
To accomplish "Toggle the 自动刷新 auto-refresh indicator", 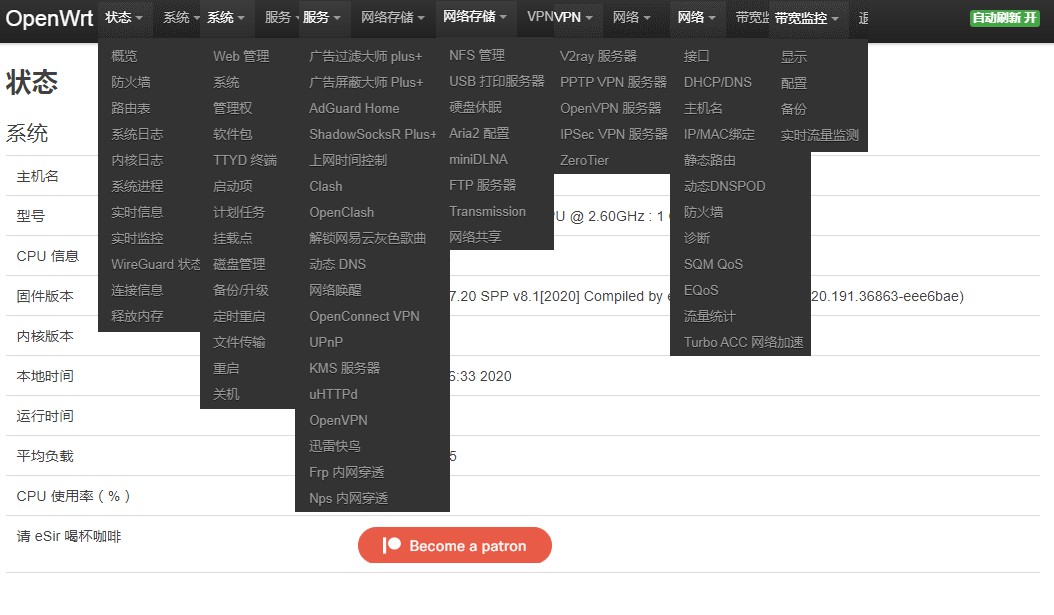I will pyautogui.click(x=1004, y=18).
